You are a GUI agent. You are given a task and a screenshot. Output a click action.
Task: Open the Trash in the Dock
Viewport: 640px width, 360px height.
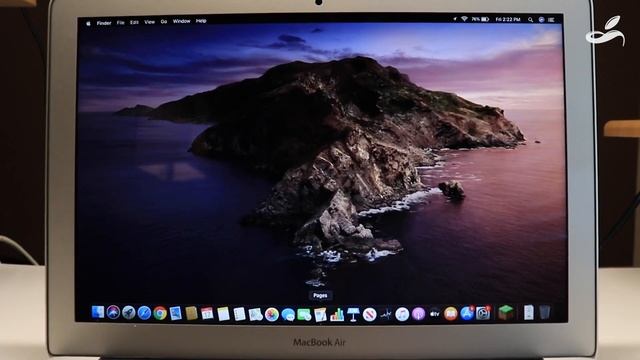(544, 312)
